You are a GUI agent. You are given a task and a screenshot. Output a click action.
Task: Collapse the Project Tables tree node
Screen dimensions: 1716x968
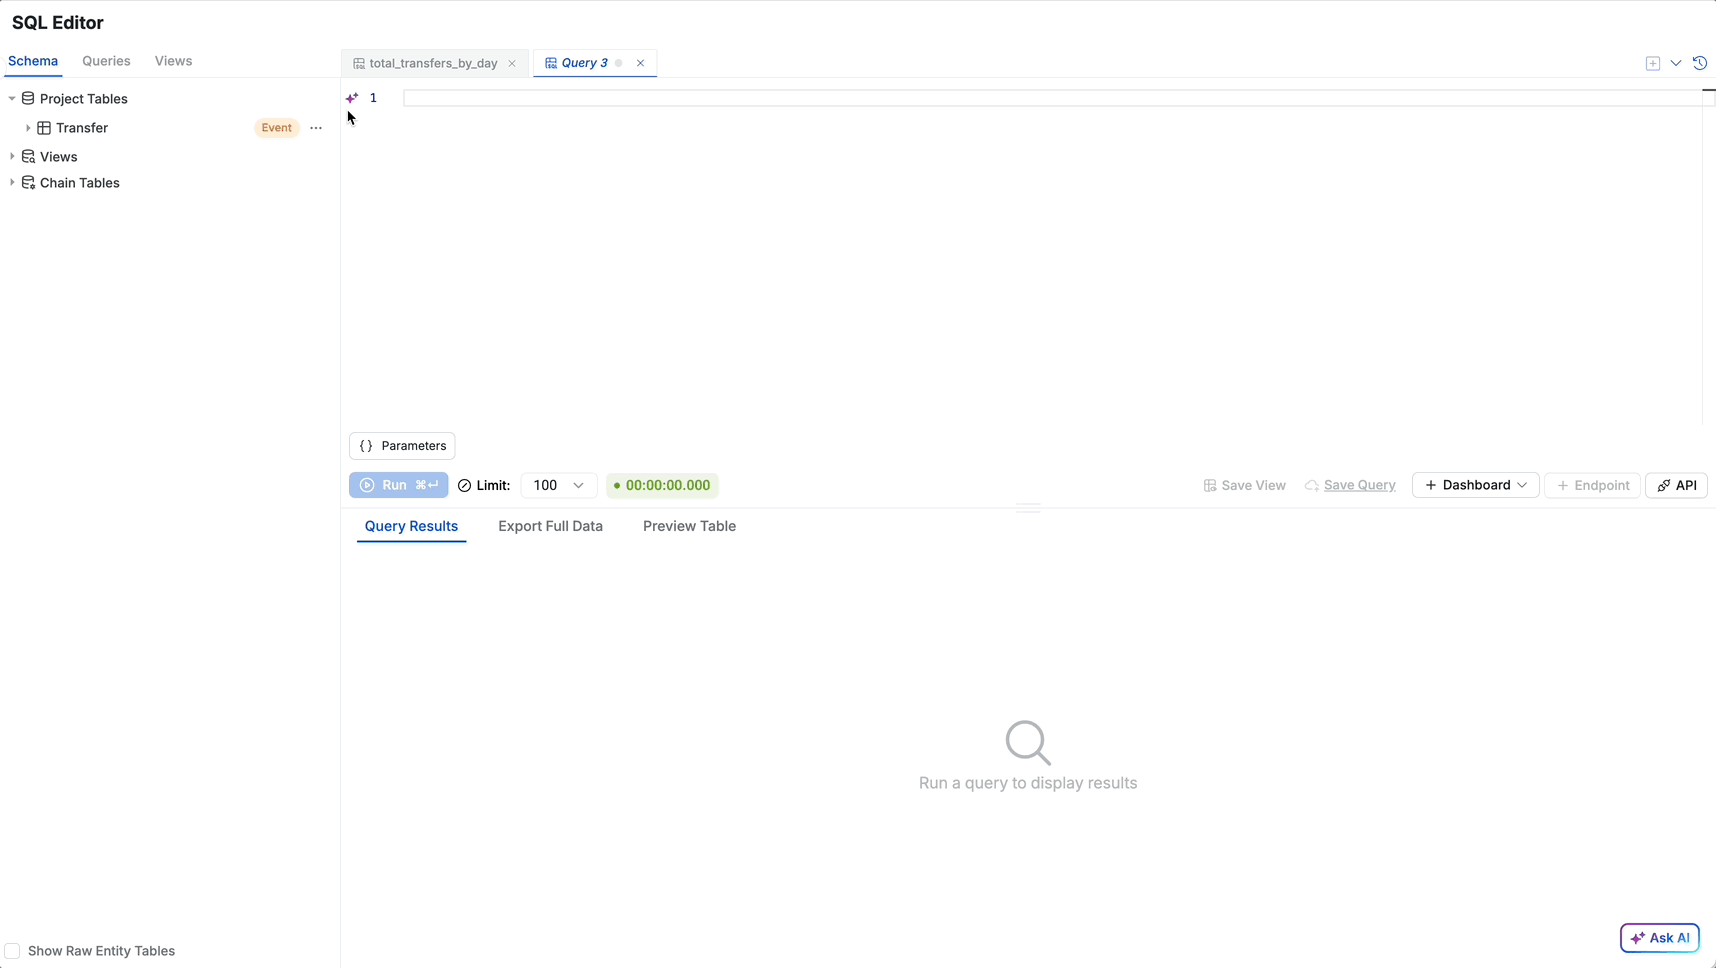[x=12, y=99]
